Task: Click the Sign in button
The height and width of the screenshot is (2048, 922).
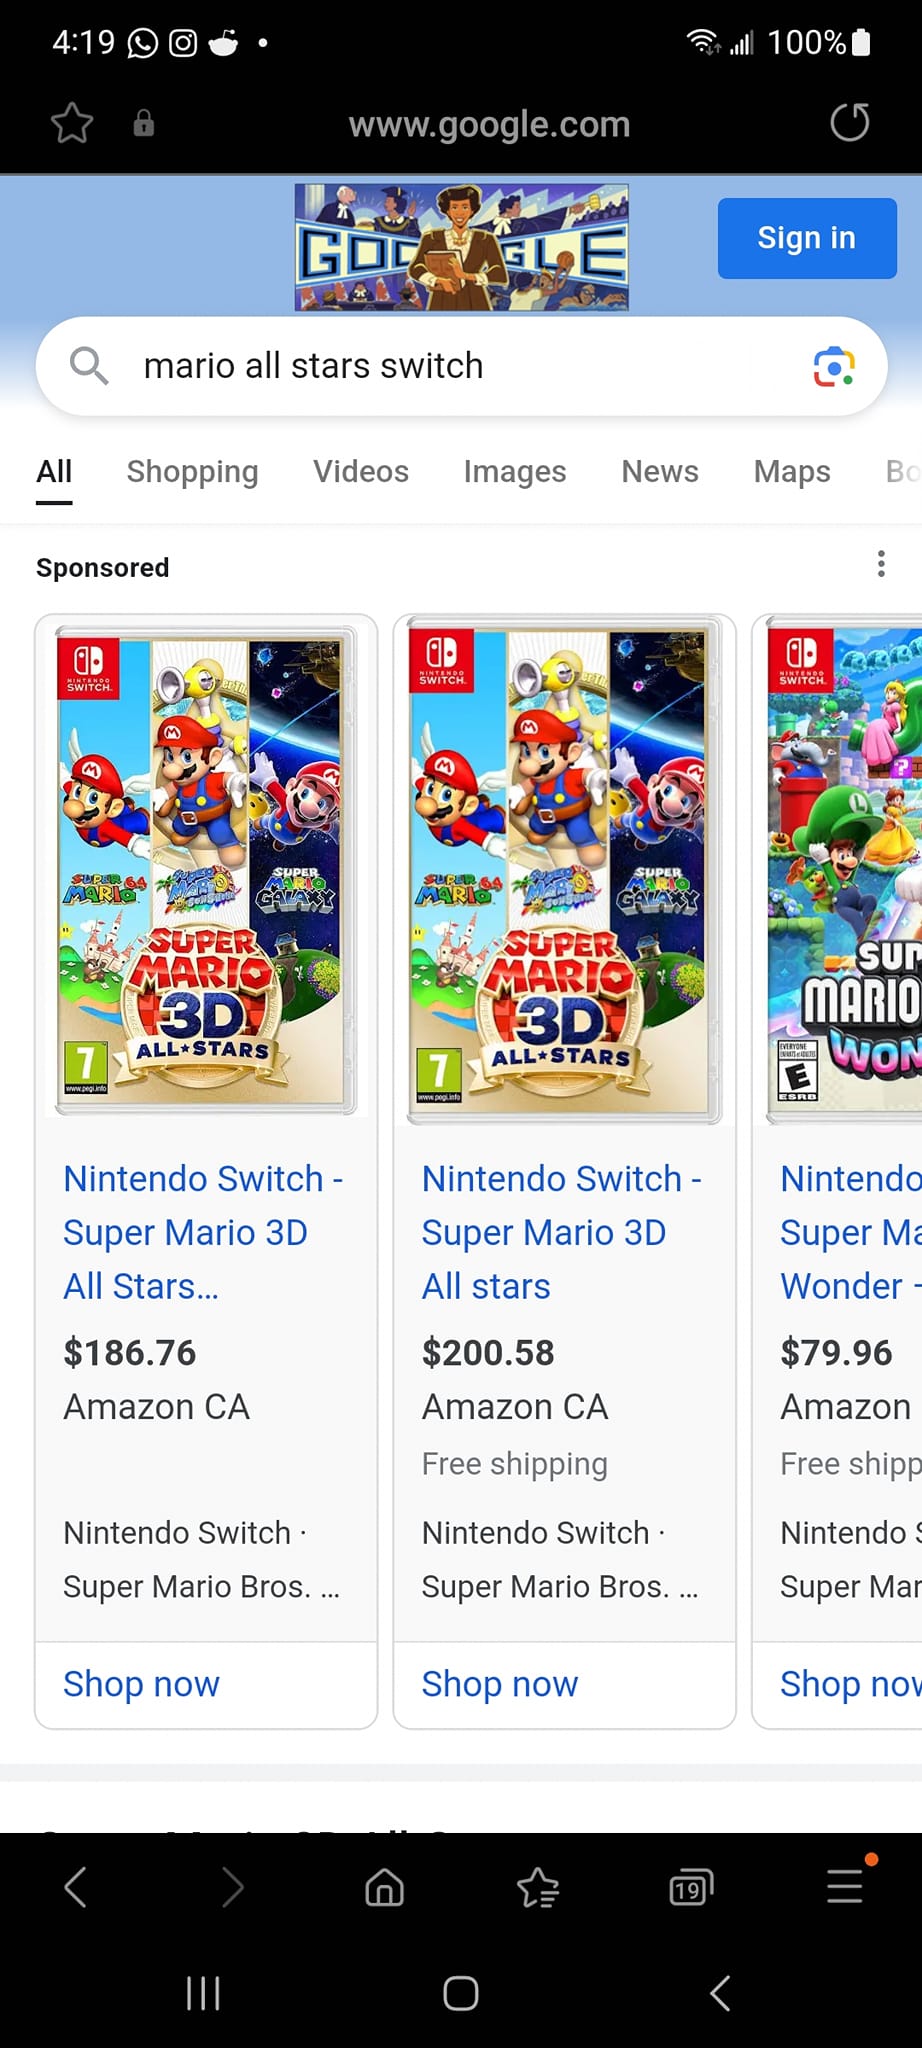Action: pyautogui.click(x=807, y=238)
